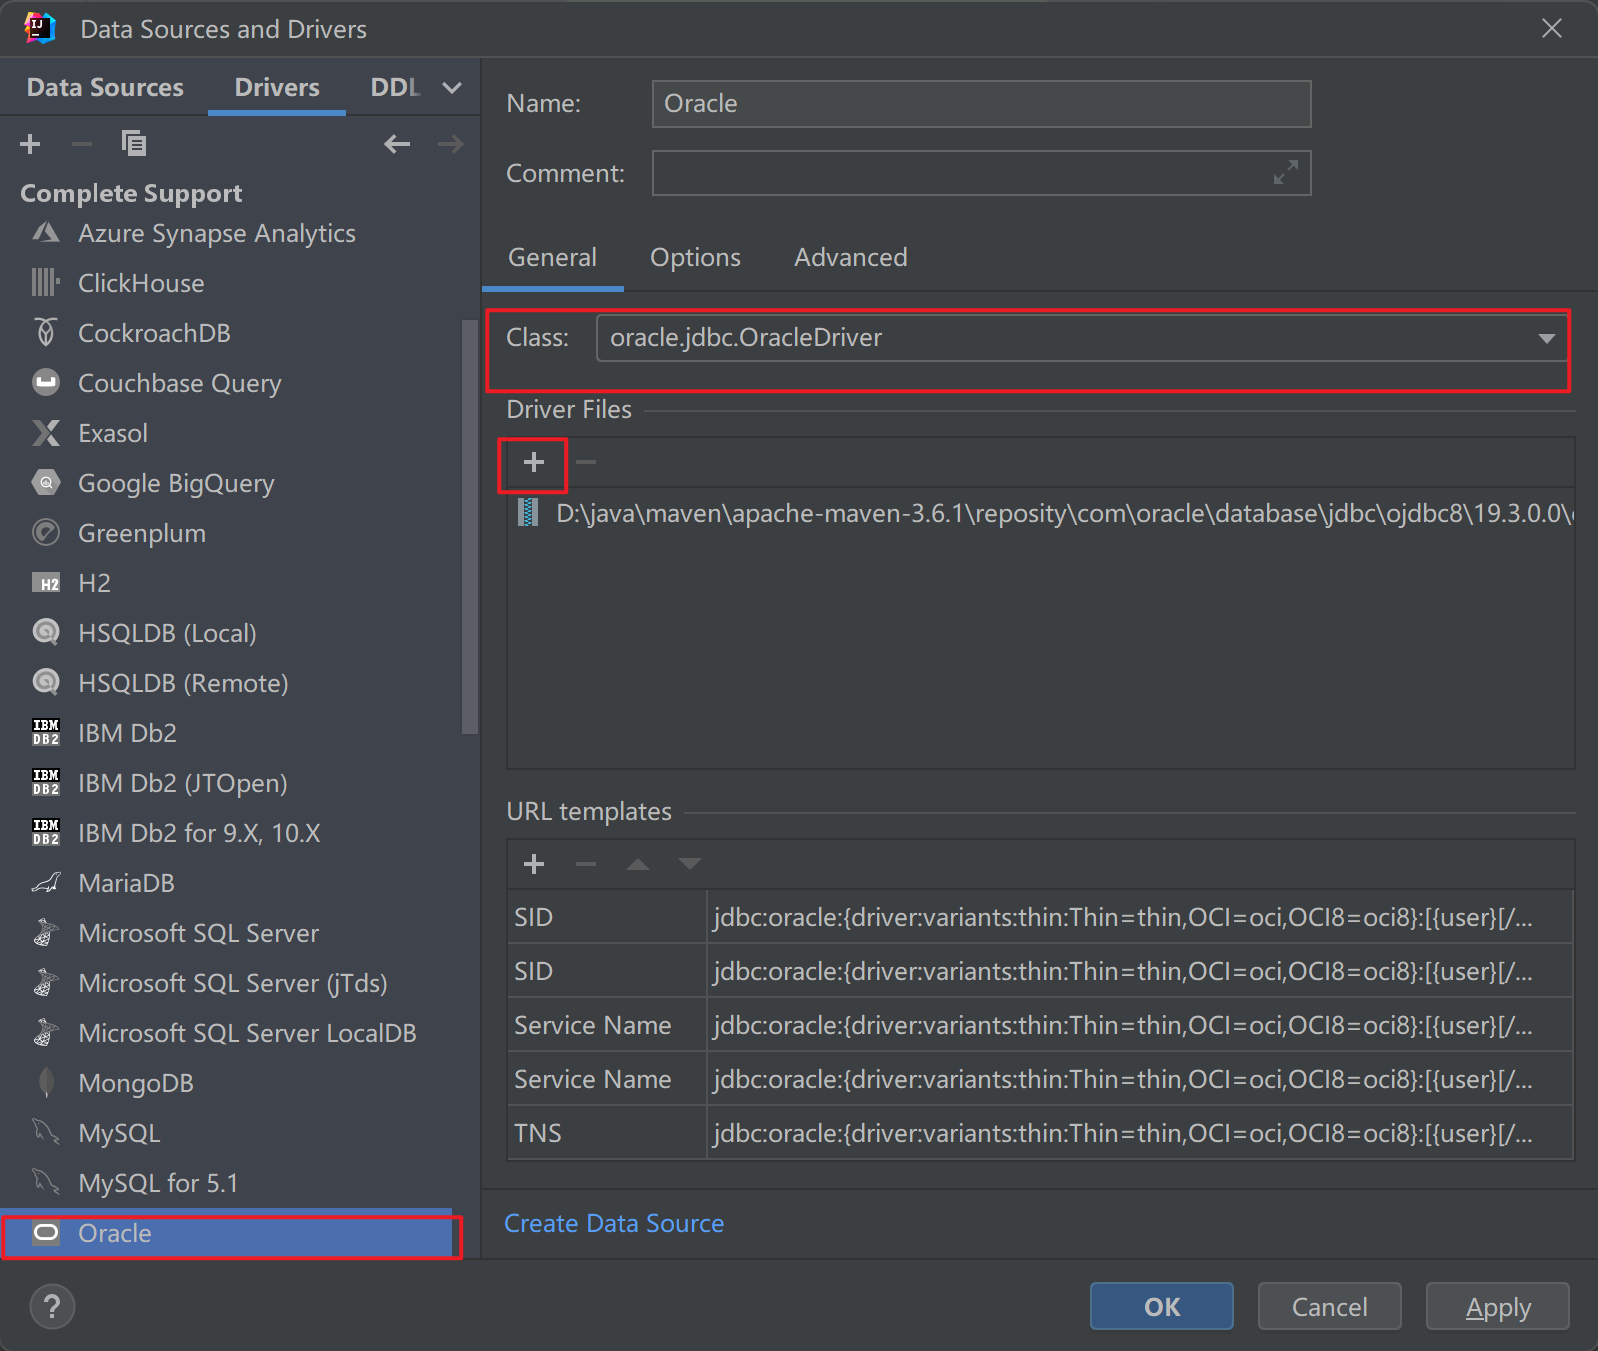Switch to the DDL tab
The width and height of the screenshot is (1598, 1351).
coord(395,87)
